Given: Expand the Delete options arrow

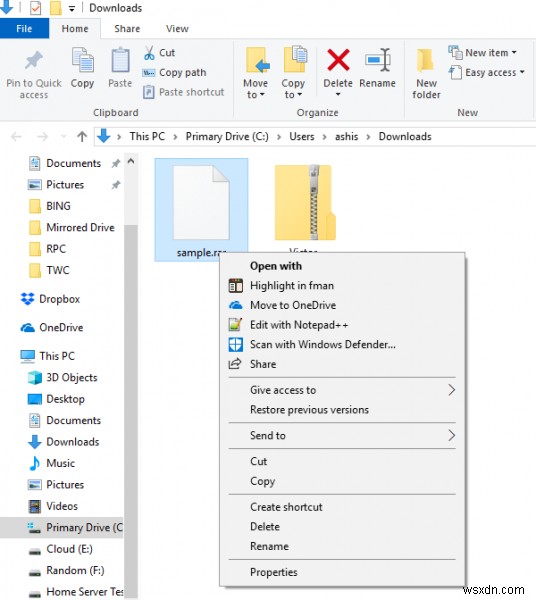Looking at the screenshot, I should [x=338, y=94].
